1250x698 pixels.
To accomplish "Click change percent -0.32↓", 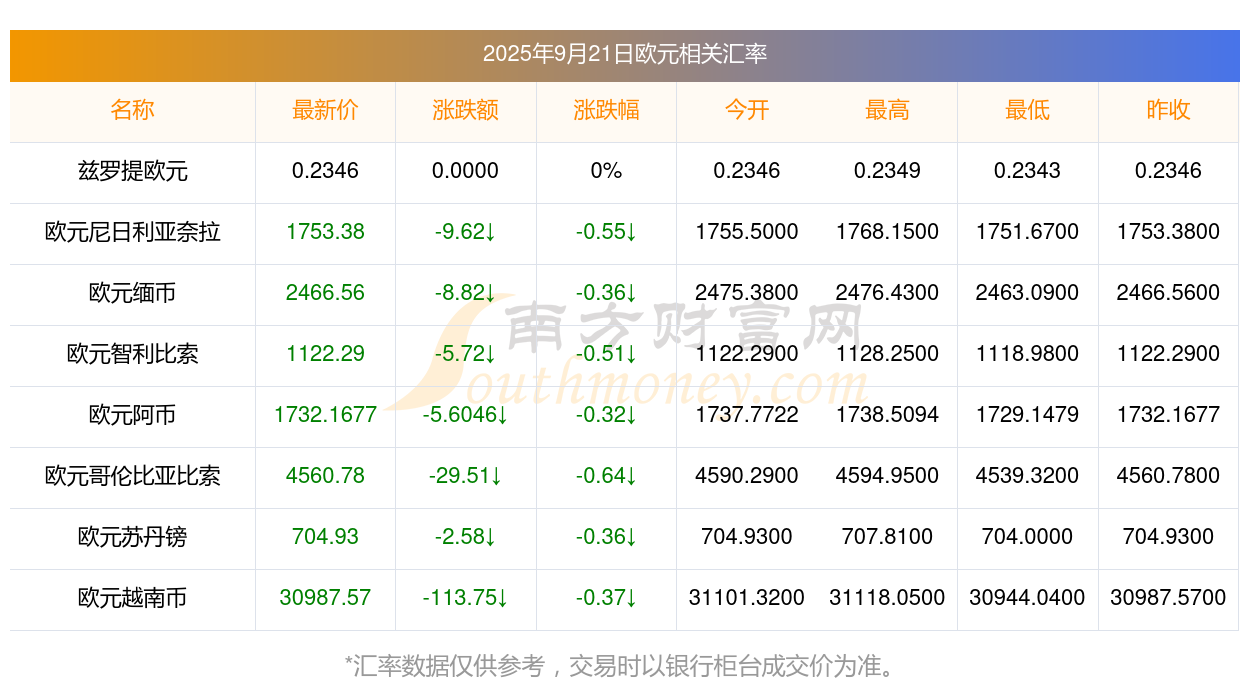I will (x=606, y=415).
